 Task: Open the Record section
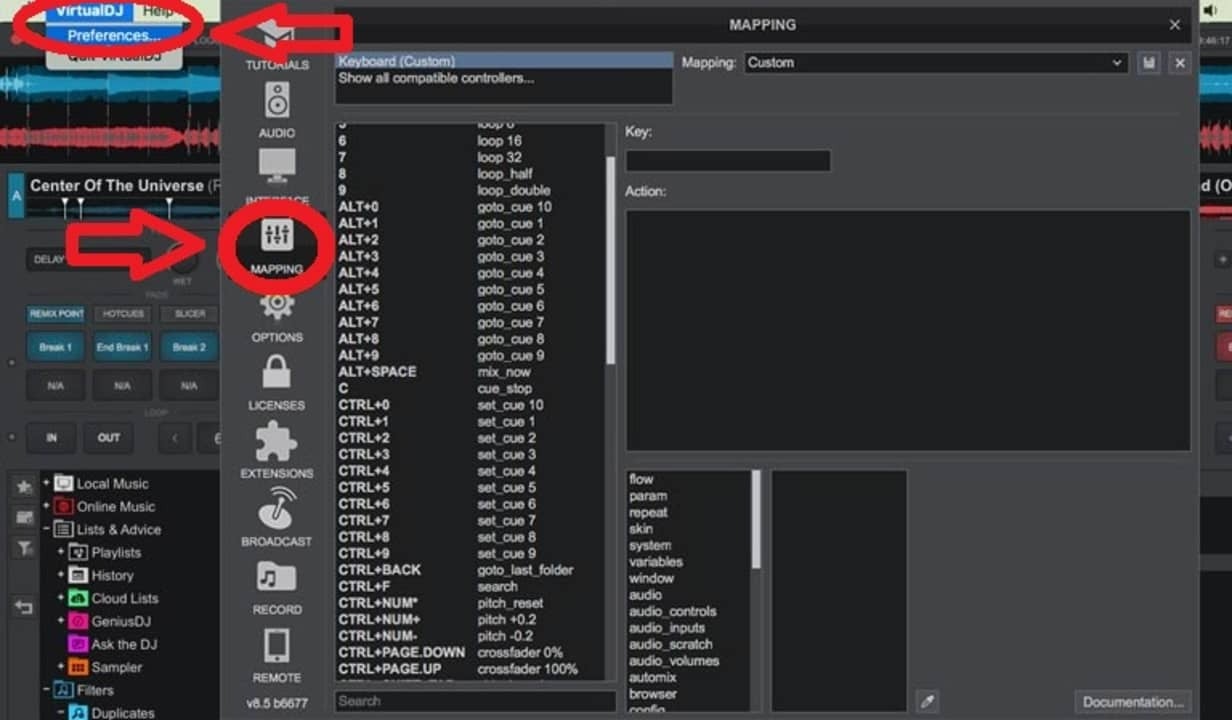277,584
